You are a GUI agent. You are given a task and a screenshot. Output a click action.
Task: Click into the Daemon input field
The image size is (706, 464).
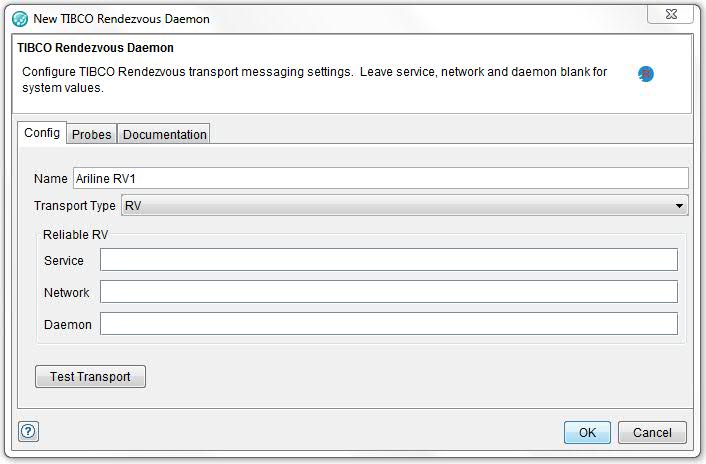point(388,324)
